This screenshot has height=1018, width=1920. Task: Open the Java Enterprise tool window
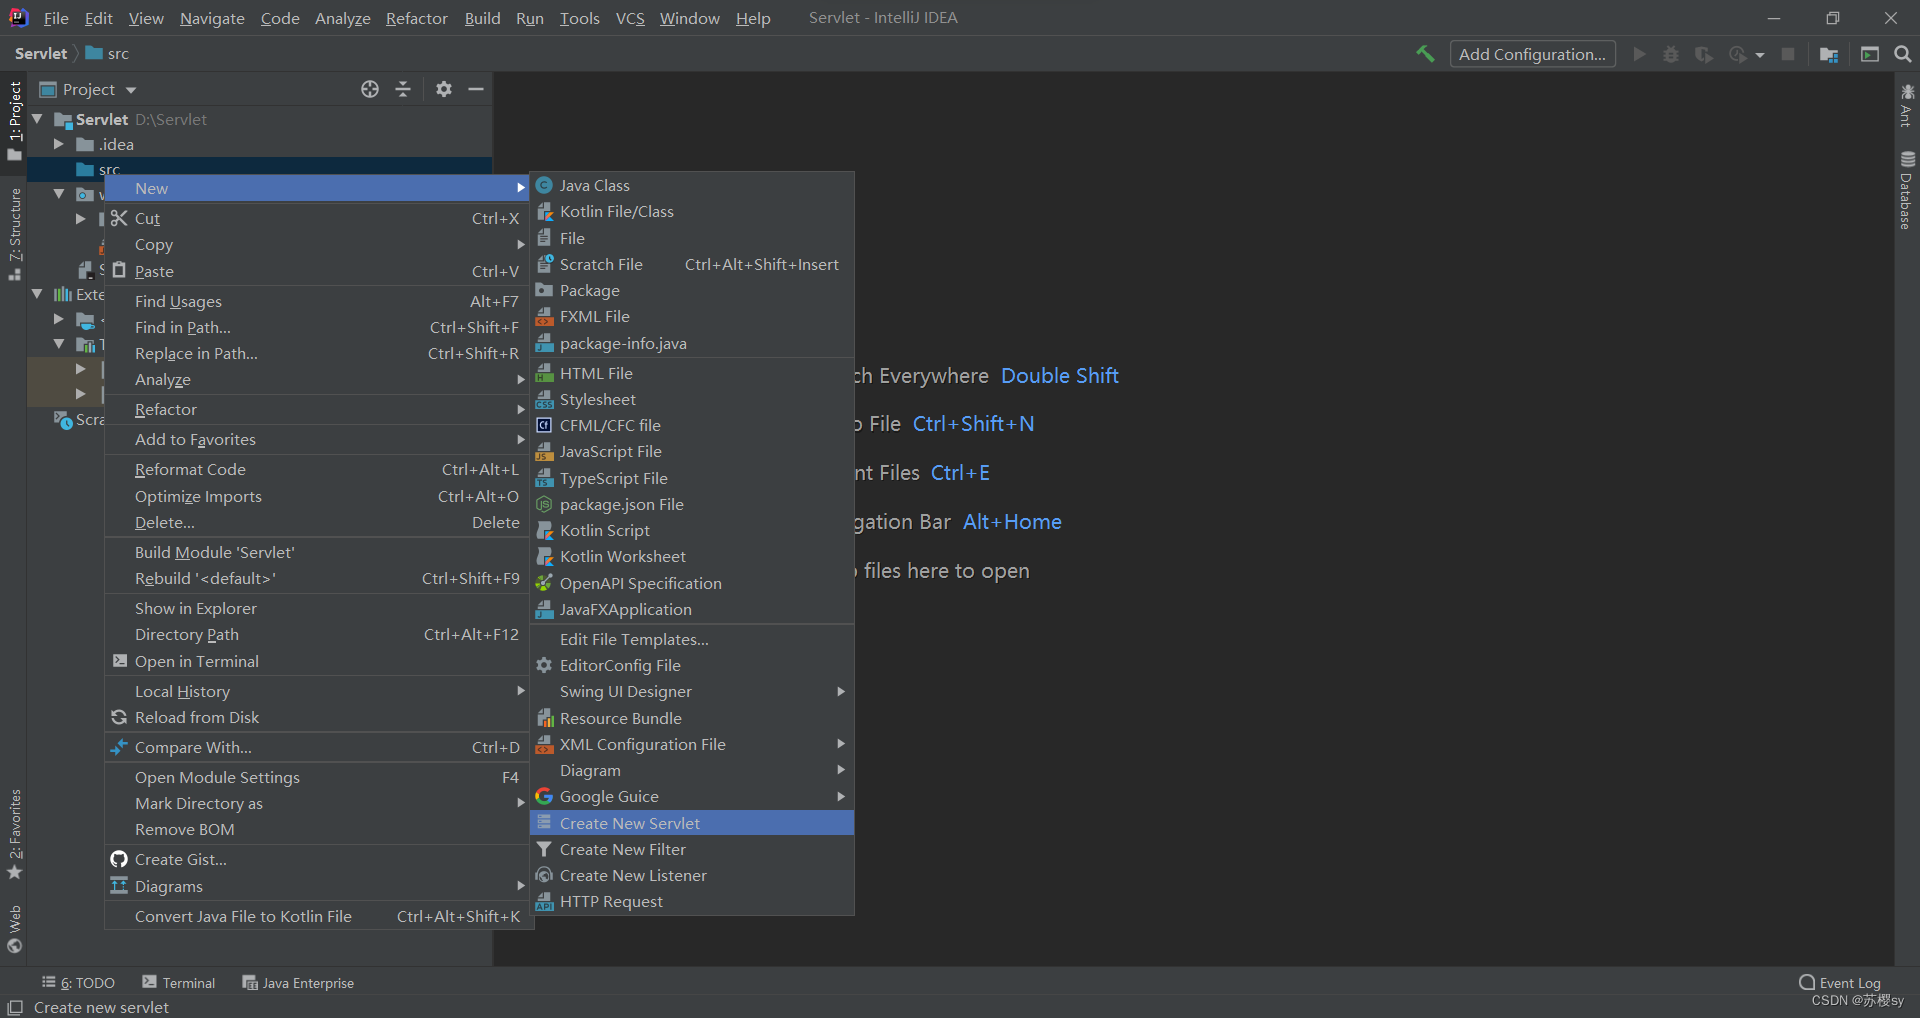tap(298, 983)
